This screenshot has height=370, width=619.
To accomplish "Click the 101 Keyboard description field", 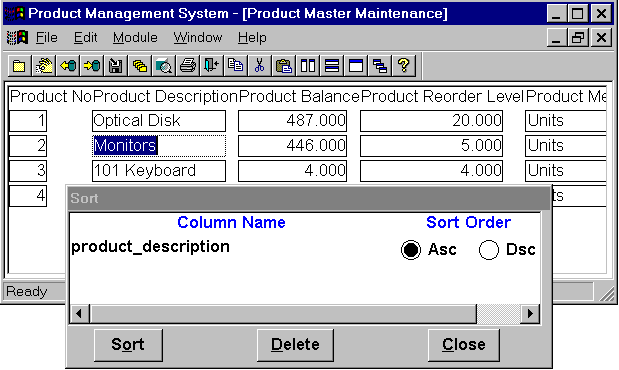I will click(x=159, y=171).
